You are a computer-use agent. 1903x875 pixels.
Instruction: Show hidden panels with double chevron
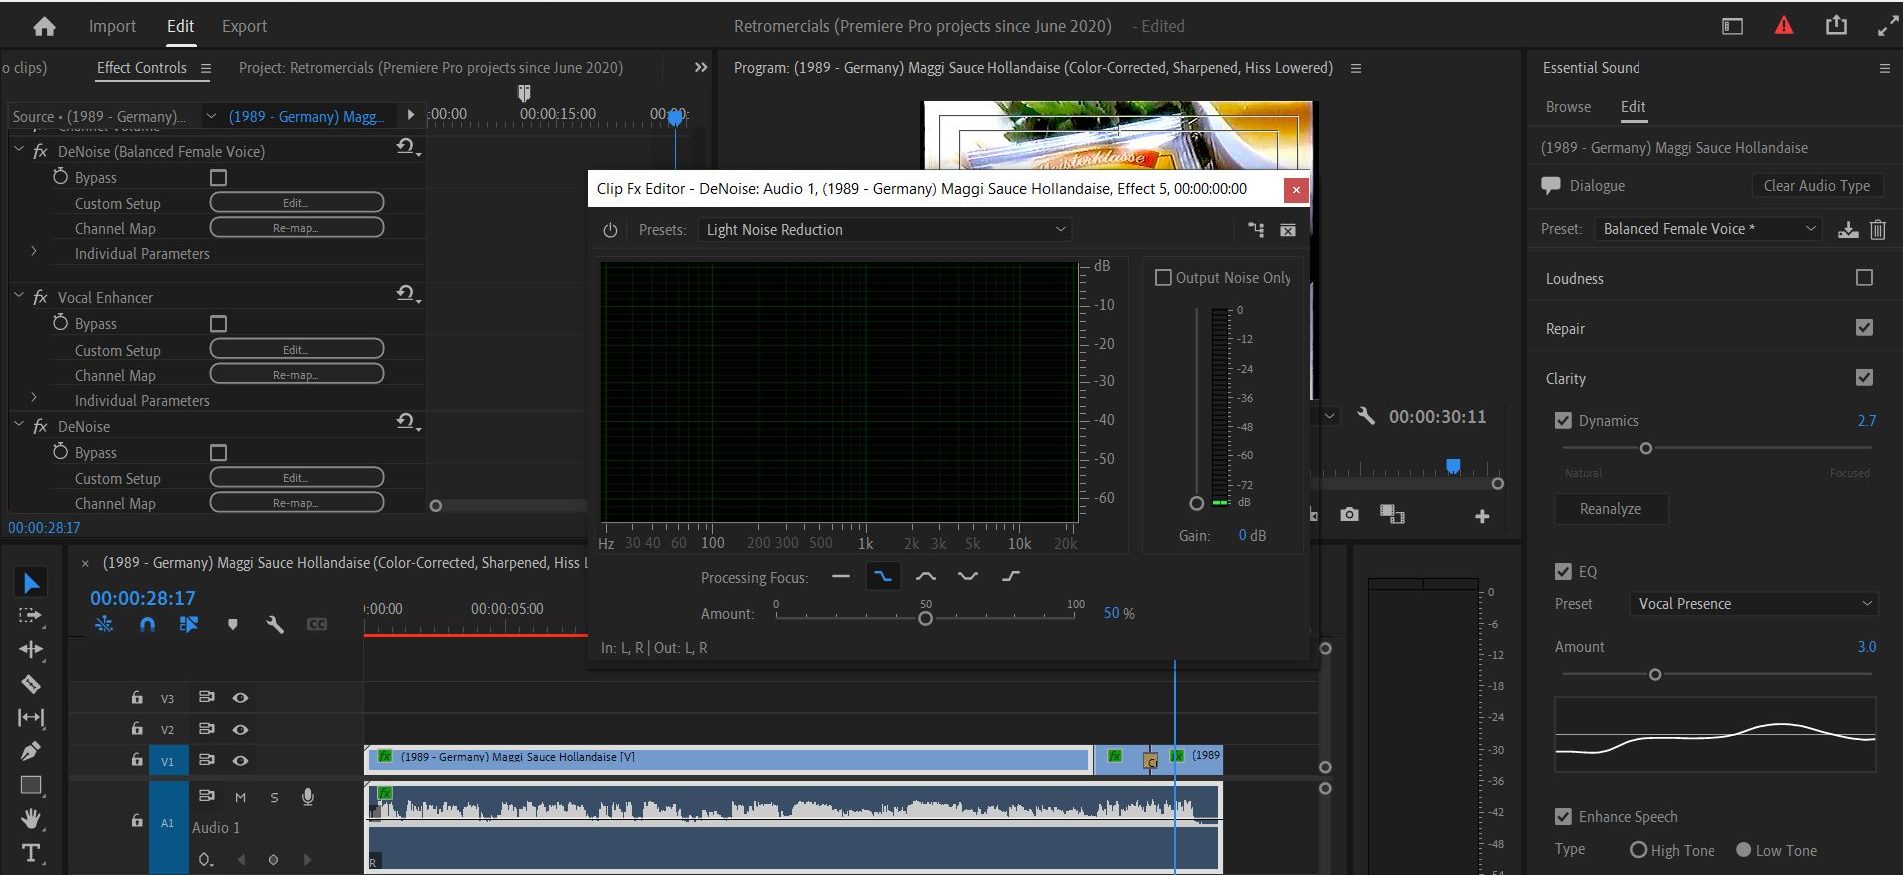pyautogui.click(x=701, y=68)
